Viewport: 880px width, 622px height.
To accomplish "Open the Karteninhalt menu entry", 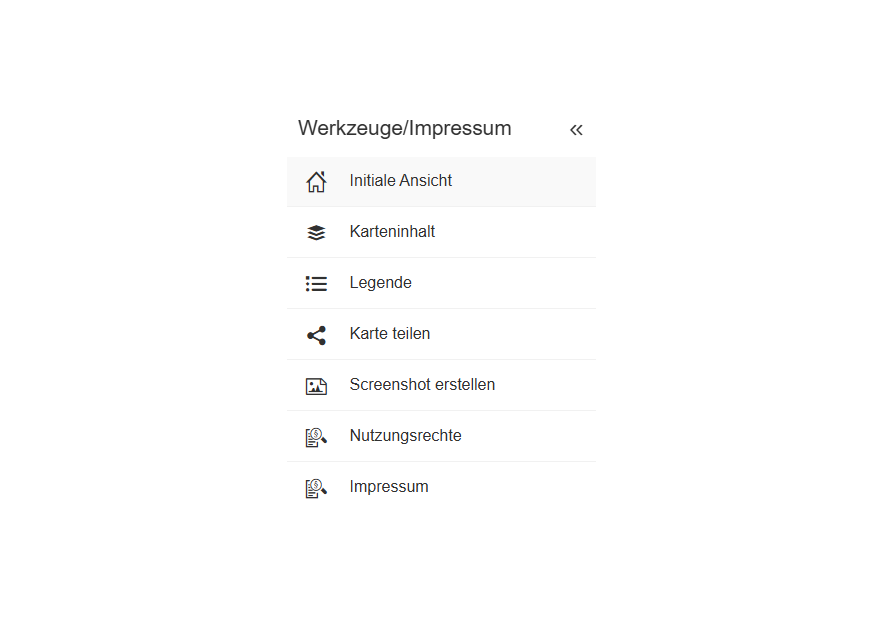I will [392, 232].
